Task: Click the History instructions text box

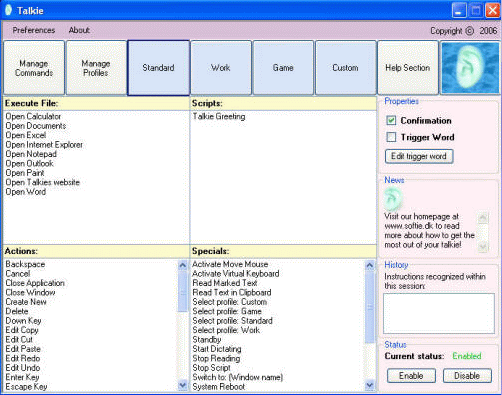Action: pyautogui.click(x=439, y=313)
